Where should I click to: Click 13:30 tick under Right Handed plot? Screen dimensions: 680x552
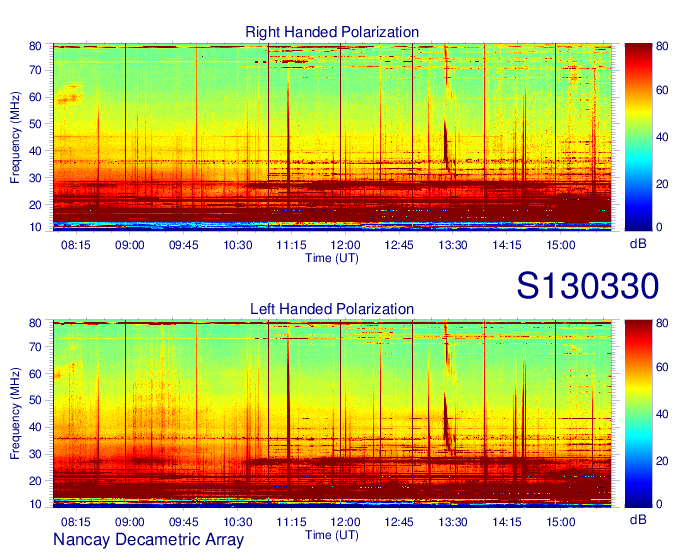coord(453,245)
